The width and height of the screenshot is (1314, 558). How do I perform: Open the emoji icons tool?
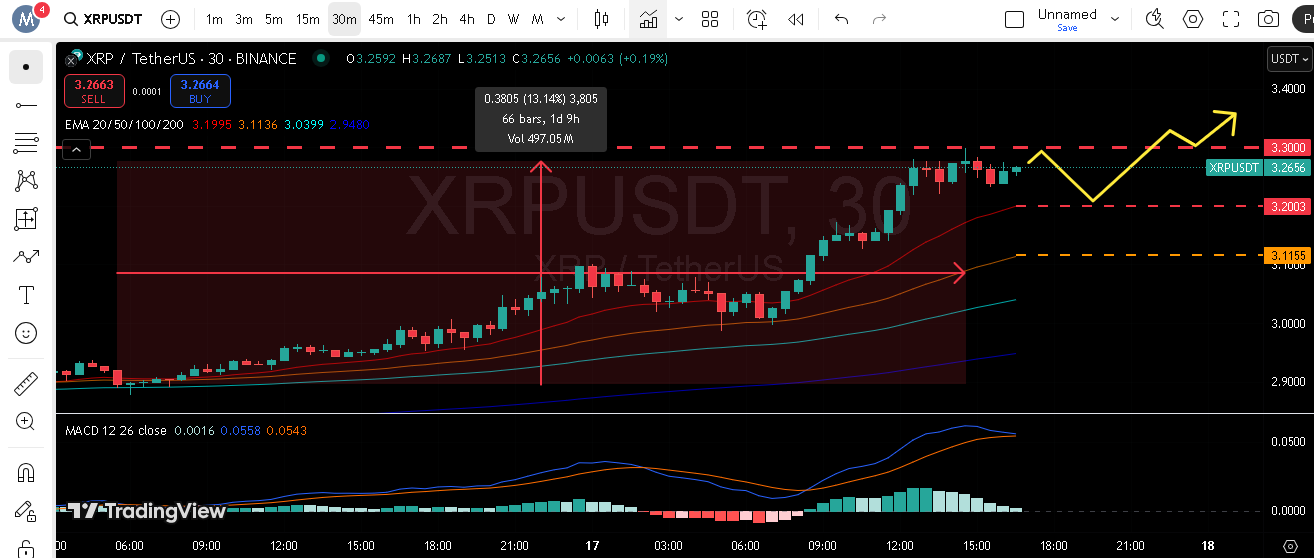pyautogui.click(x=26, y=333)
